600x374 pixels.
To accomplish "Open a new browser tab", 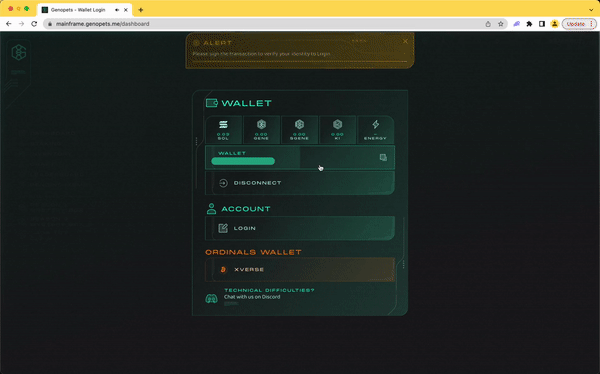I will (141, 10).
